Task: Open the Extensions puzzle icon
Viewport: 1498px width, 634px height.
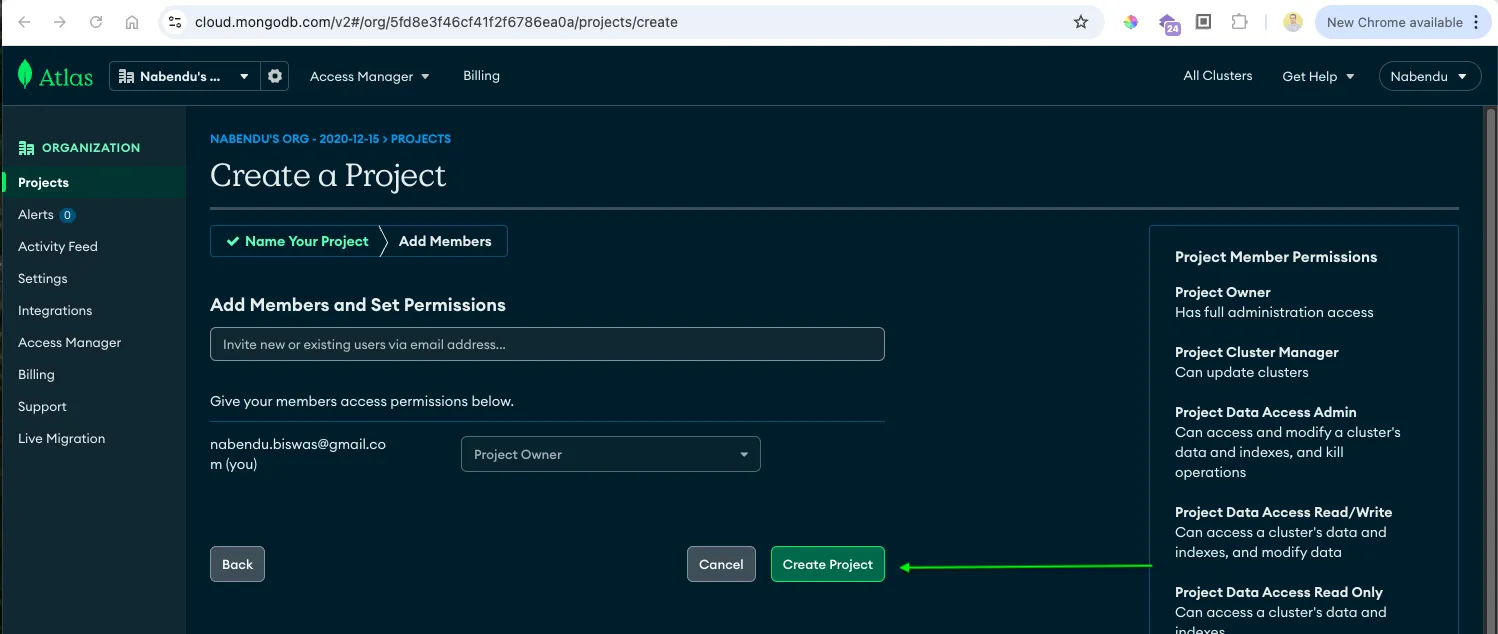Action: [x=1240, y=22]
